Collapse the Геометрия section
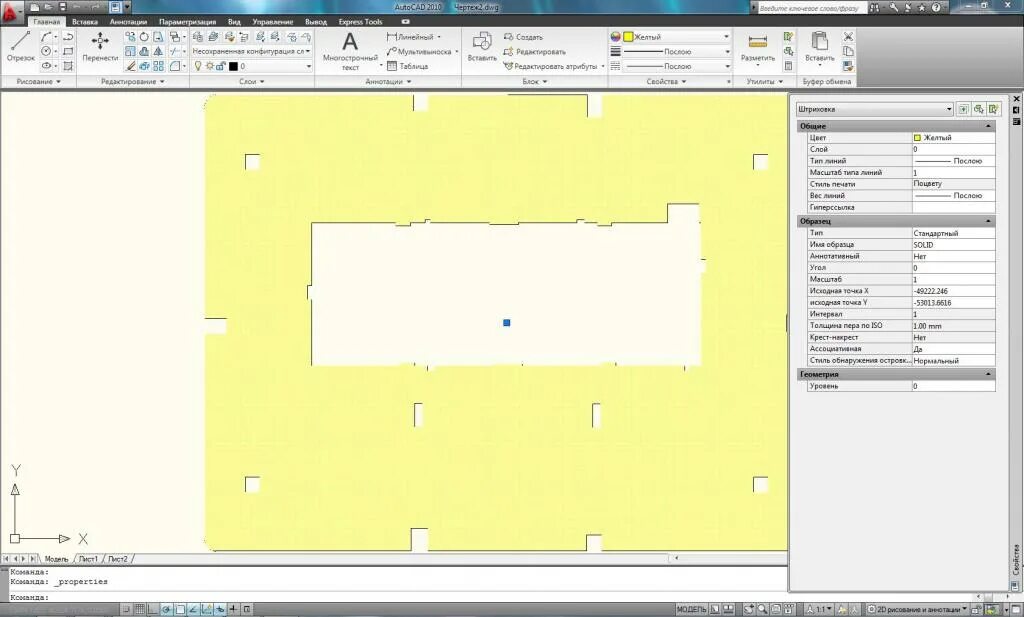 coord(988,374)
